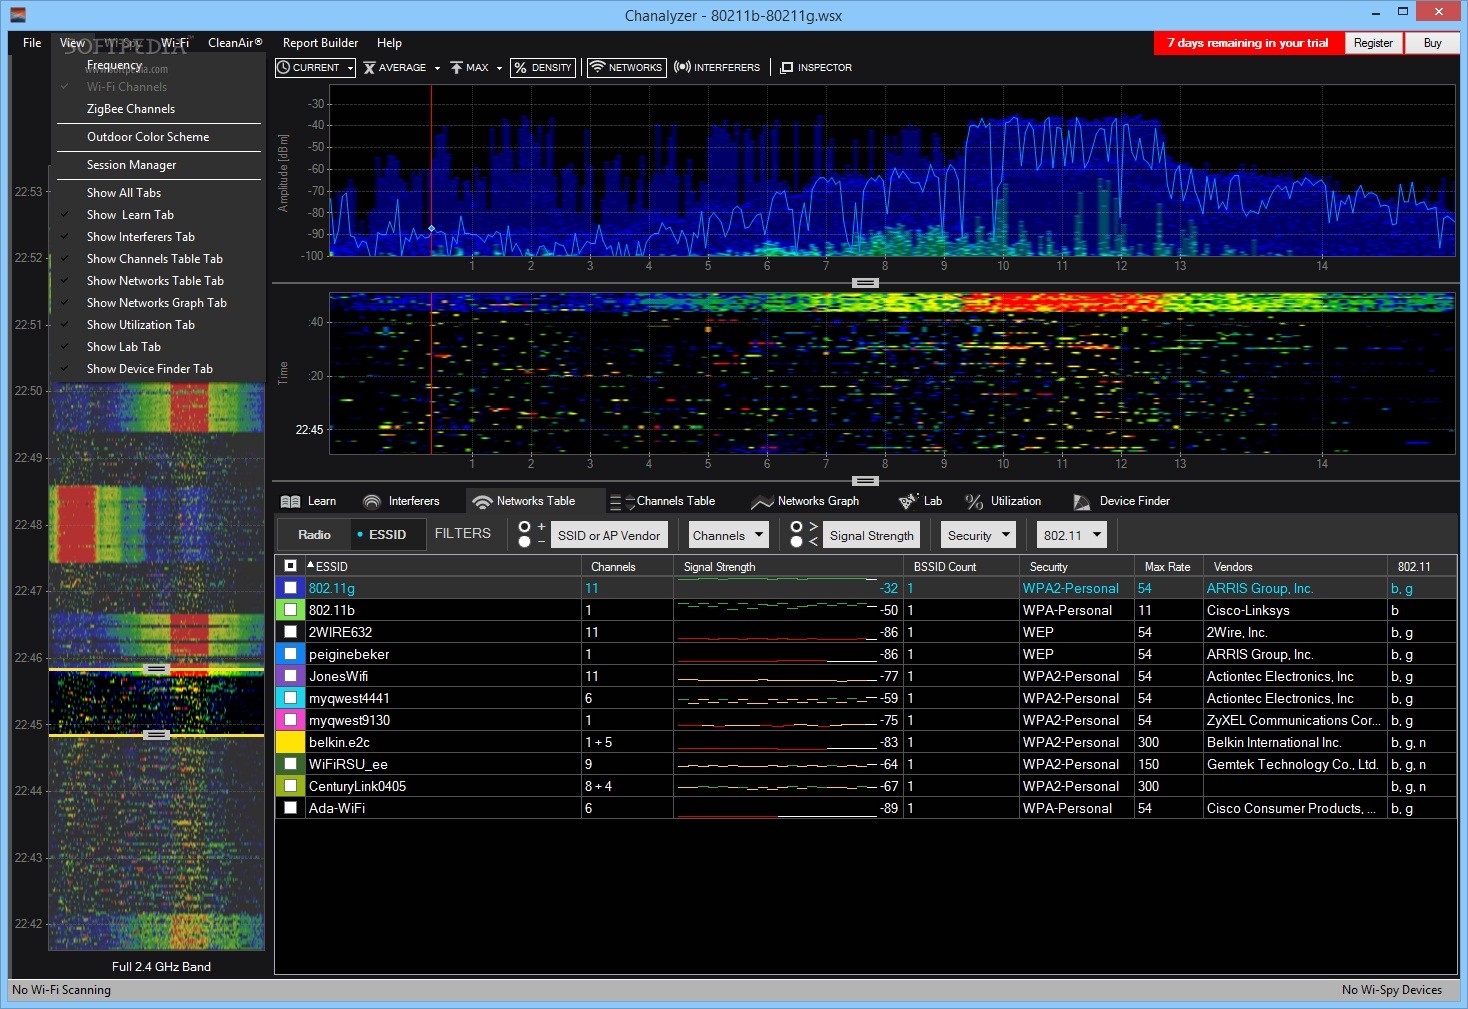Click the magenta myqwest9130 color swatch
The image size is (1468, 1009).
(290, 720)
